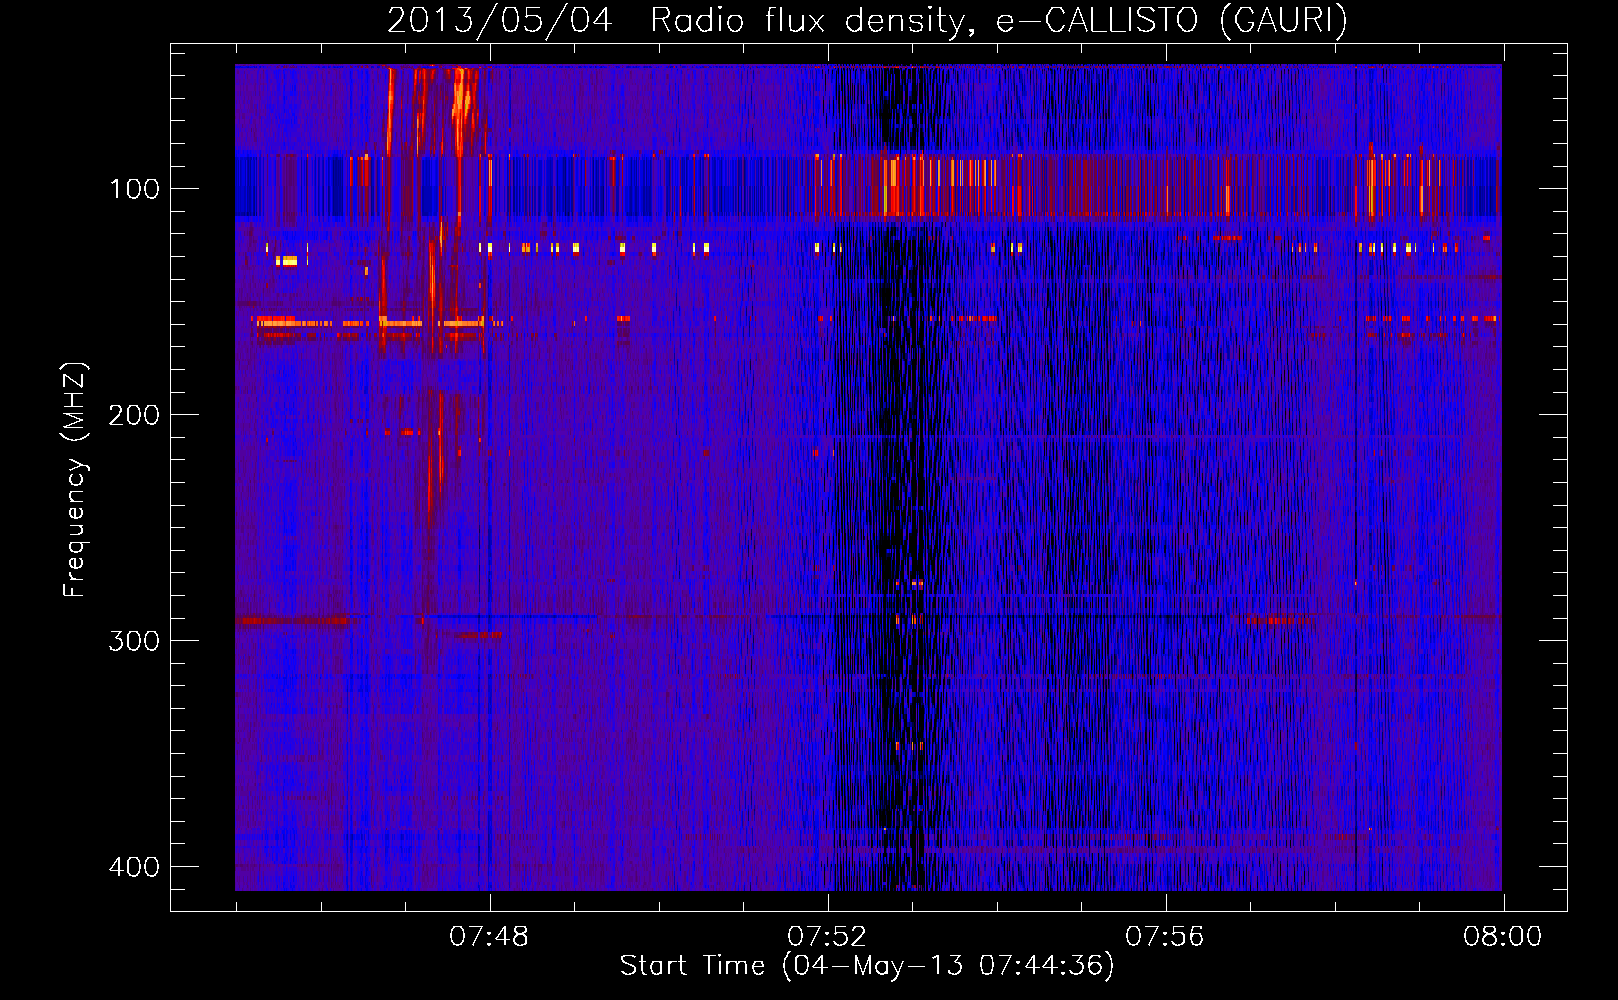Click the 'Frequency (MHZ)' axis label
Image resolution: width=1618 pixels, height=1000 pixels.
coord(75,480)
